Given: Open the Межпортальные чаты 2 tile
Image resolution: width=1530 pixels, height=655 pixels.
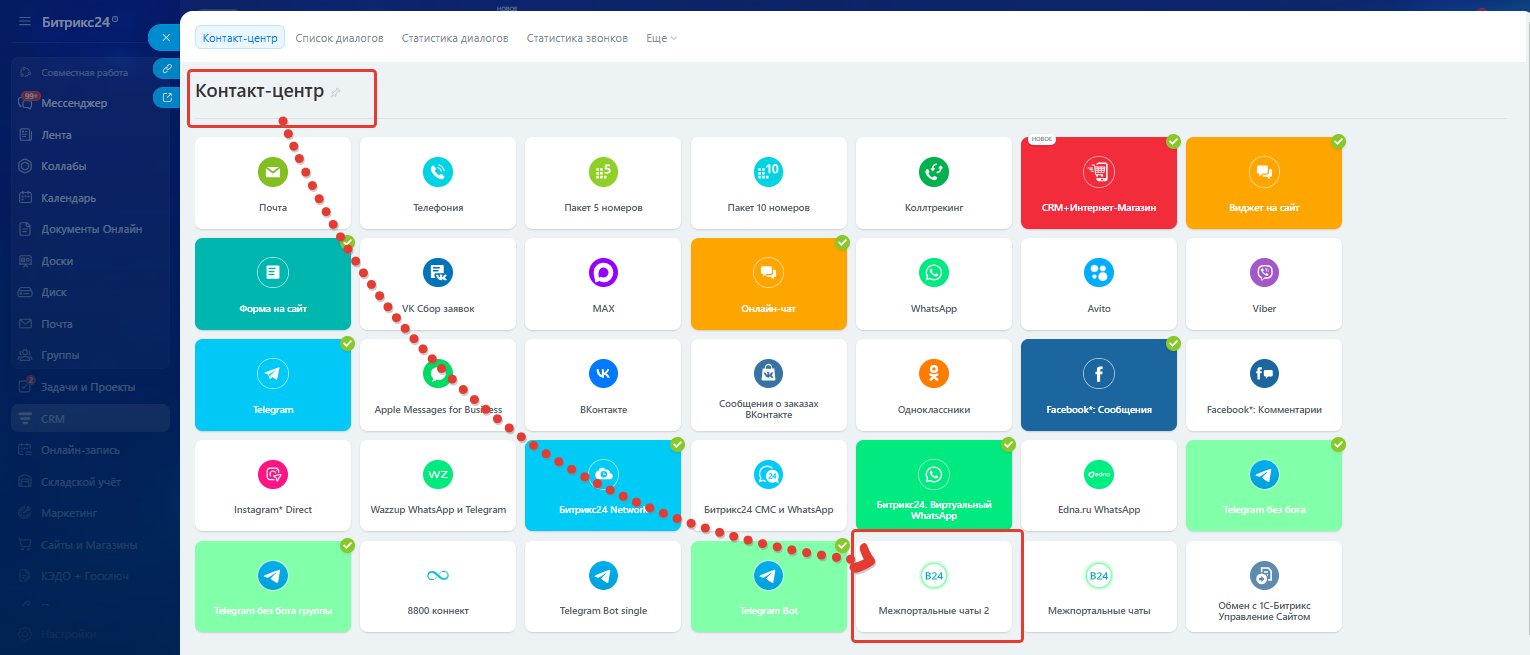Looking at the screenshot, I should click(x=934, y=586).
